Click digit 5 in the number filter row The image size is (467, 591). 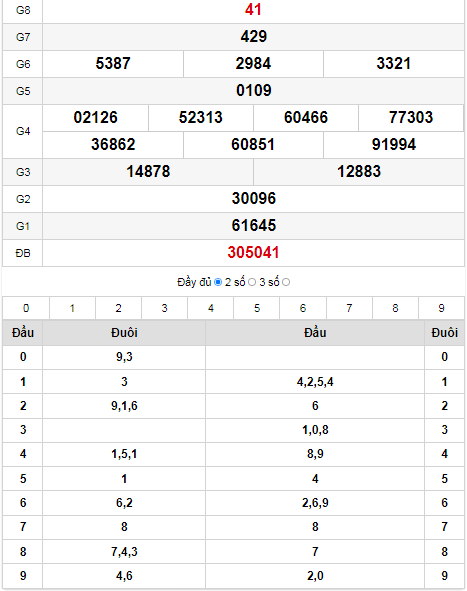[257, 308]
